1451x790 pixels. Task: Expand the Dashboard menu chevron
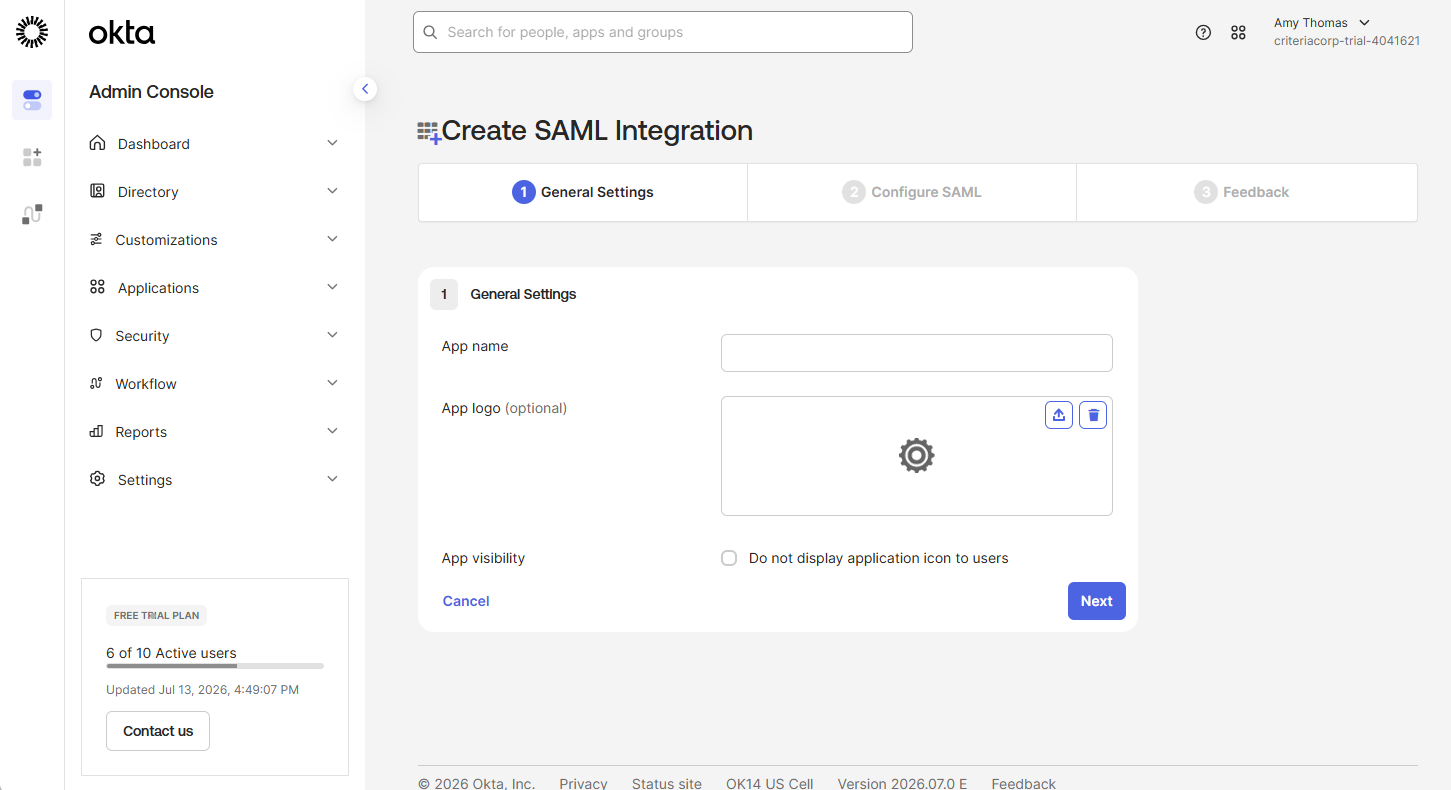click(x=332, y=143)
